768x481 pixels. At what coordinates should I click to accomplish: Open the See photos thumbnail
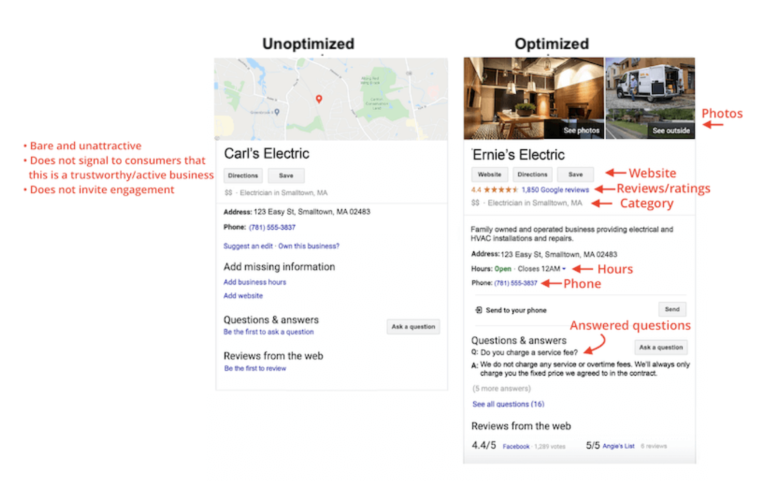pos(533,99)
